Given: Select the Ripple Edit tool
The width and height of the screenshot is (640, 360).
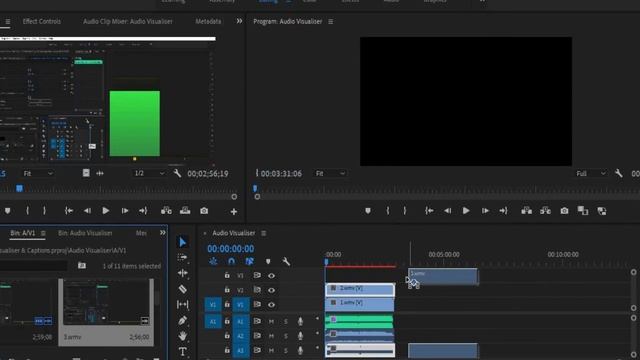Looking at the screenshot, I should pyautogui.click(x=182, y=273).
